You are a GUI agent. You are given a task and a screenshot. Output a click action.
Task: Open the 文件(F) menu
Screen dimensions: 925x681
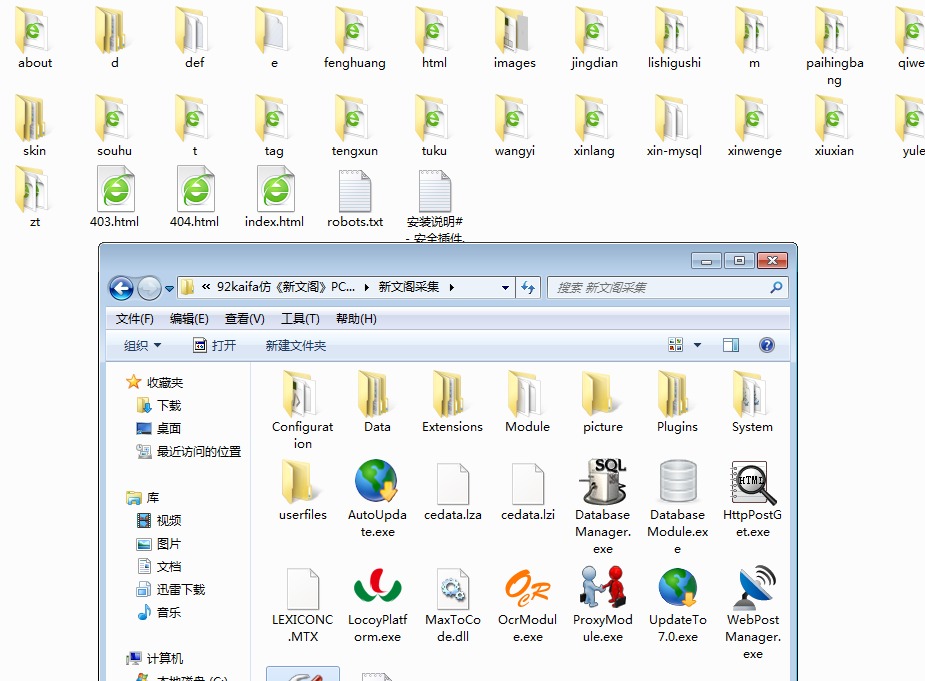135,319
